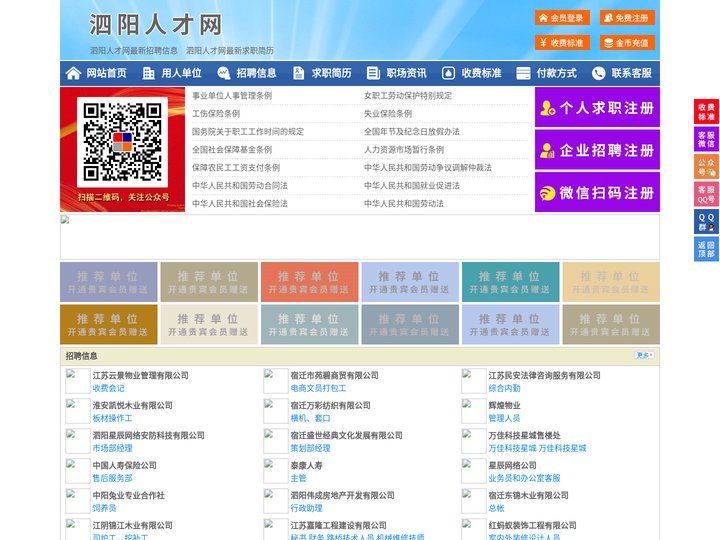Open the 网站首页 menu item
The image size is (720, 540).
point(107,73)
